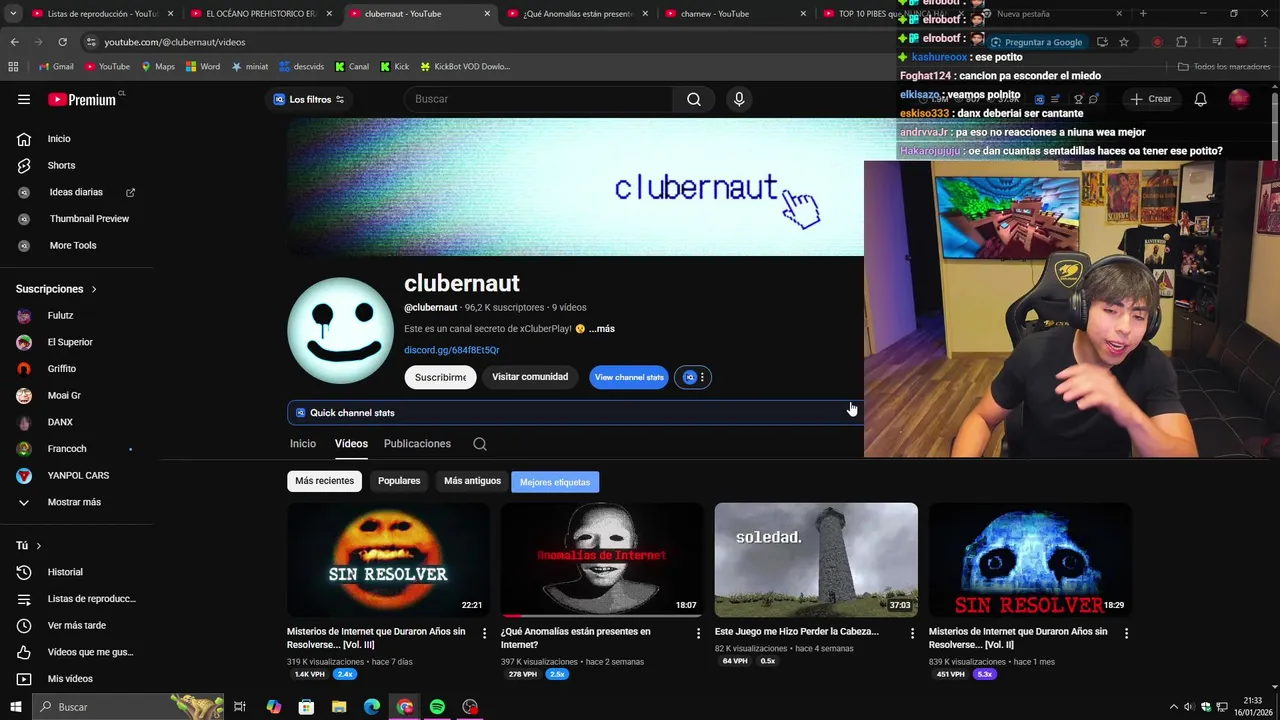The height and width of the screenshot is (720, 1280).
Task: Open the Gmail bookmark
Action: [x=56, y=67]
